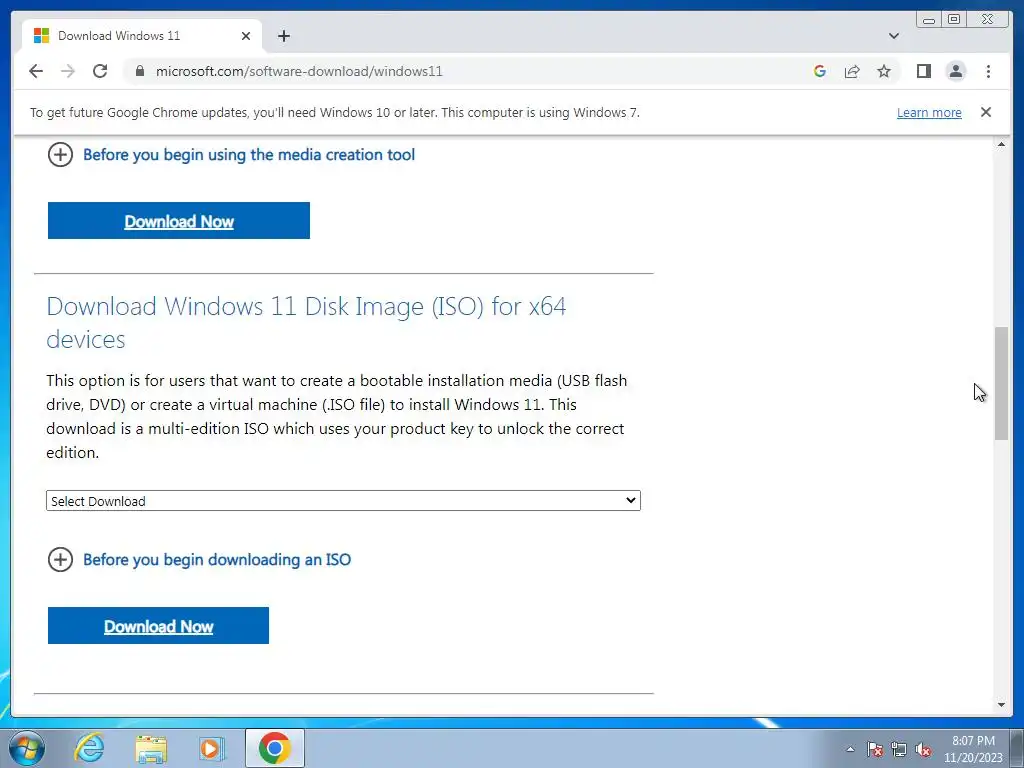
Task: Dismiss the Chrome update notification bar
Action: pos(985,112)
